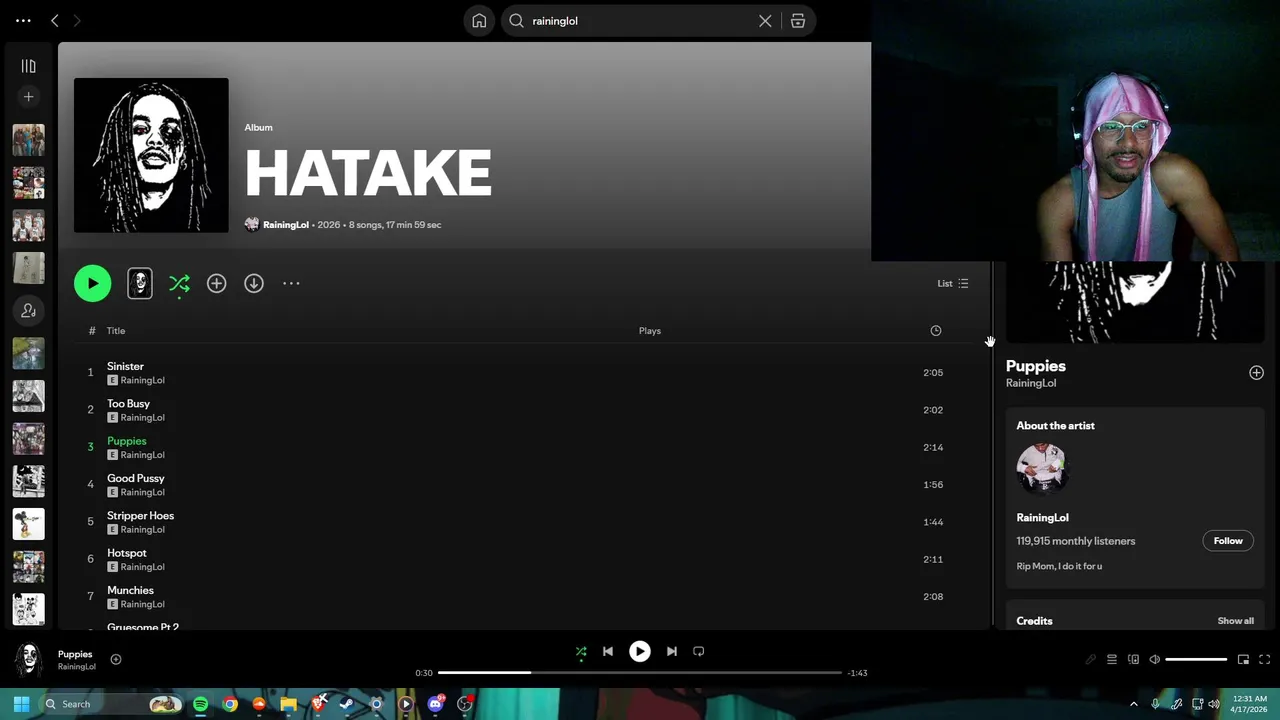The width and height of the screenshot is (1280, 720).
Task: Open the List view options dropdown
Action: pos(952,283)
